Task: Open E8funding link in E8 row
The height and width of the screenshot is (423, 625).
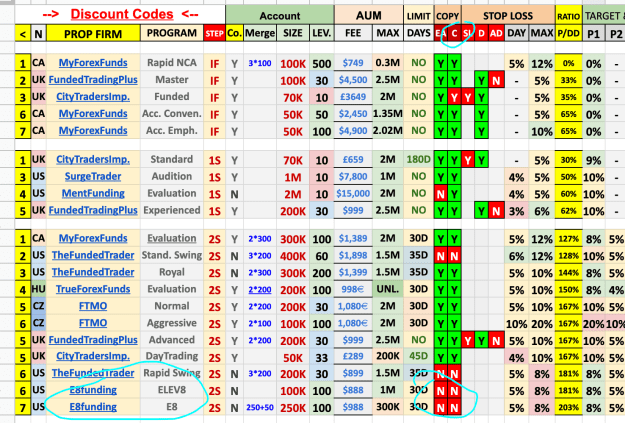Action: (x=93, y=407)
